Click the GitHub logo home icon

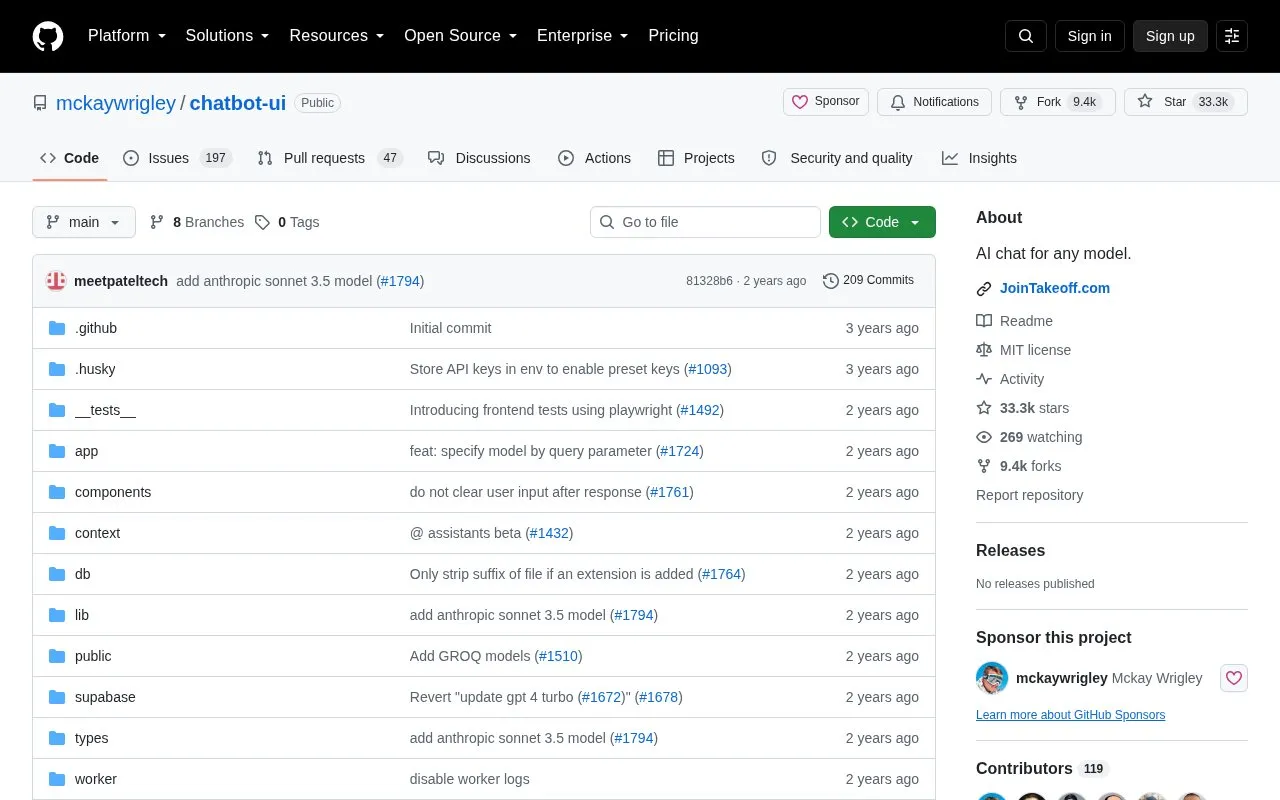(x=48, y=36)
